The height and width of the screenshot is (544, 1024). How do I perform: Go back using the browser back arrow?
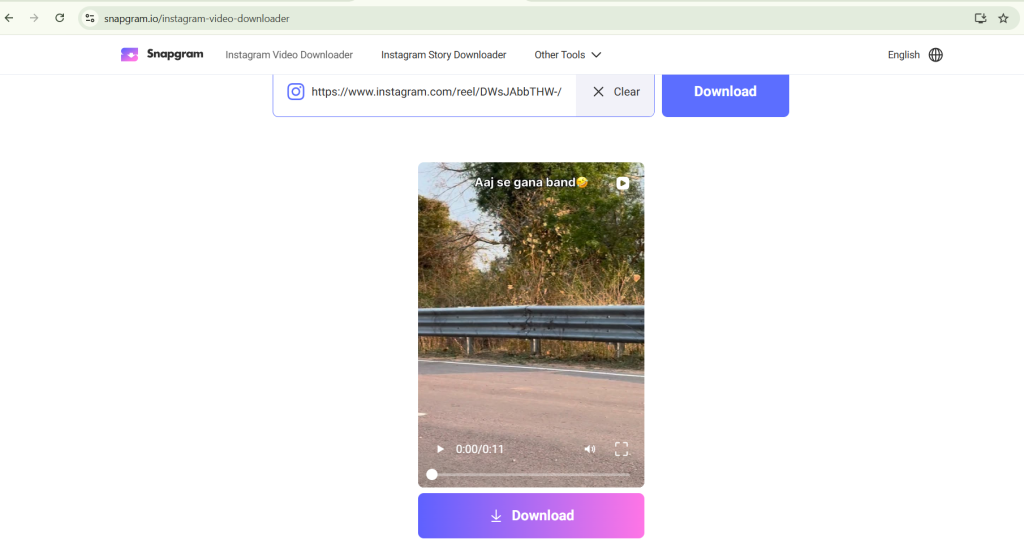pos(9,18)
